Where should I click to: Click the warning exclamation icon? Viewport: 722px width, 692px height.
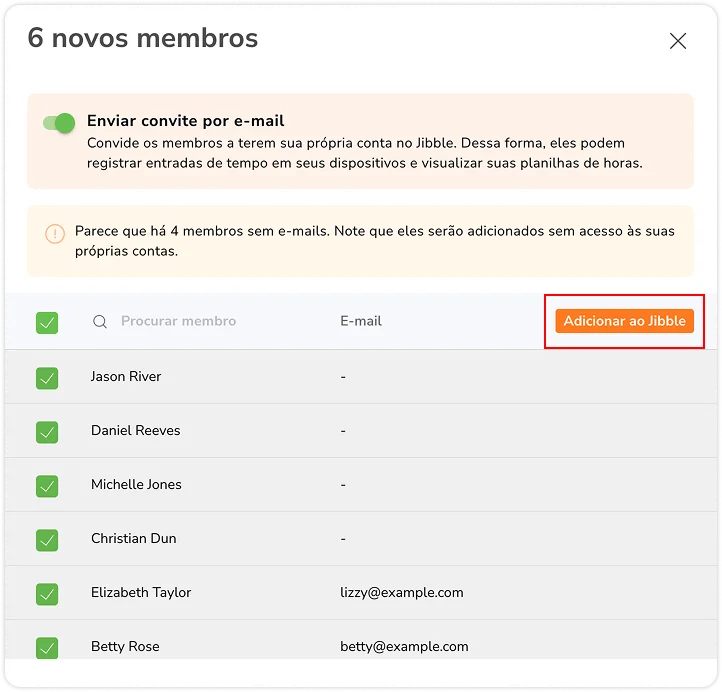(55, 234)
